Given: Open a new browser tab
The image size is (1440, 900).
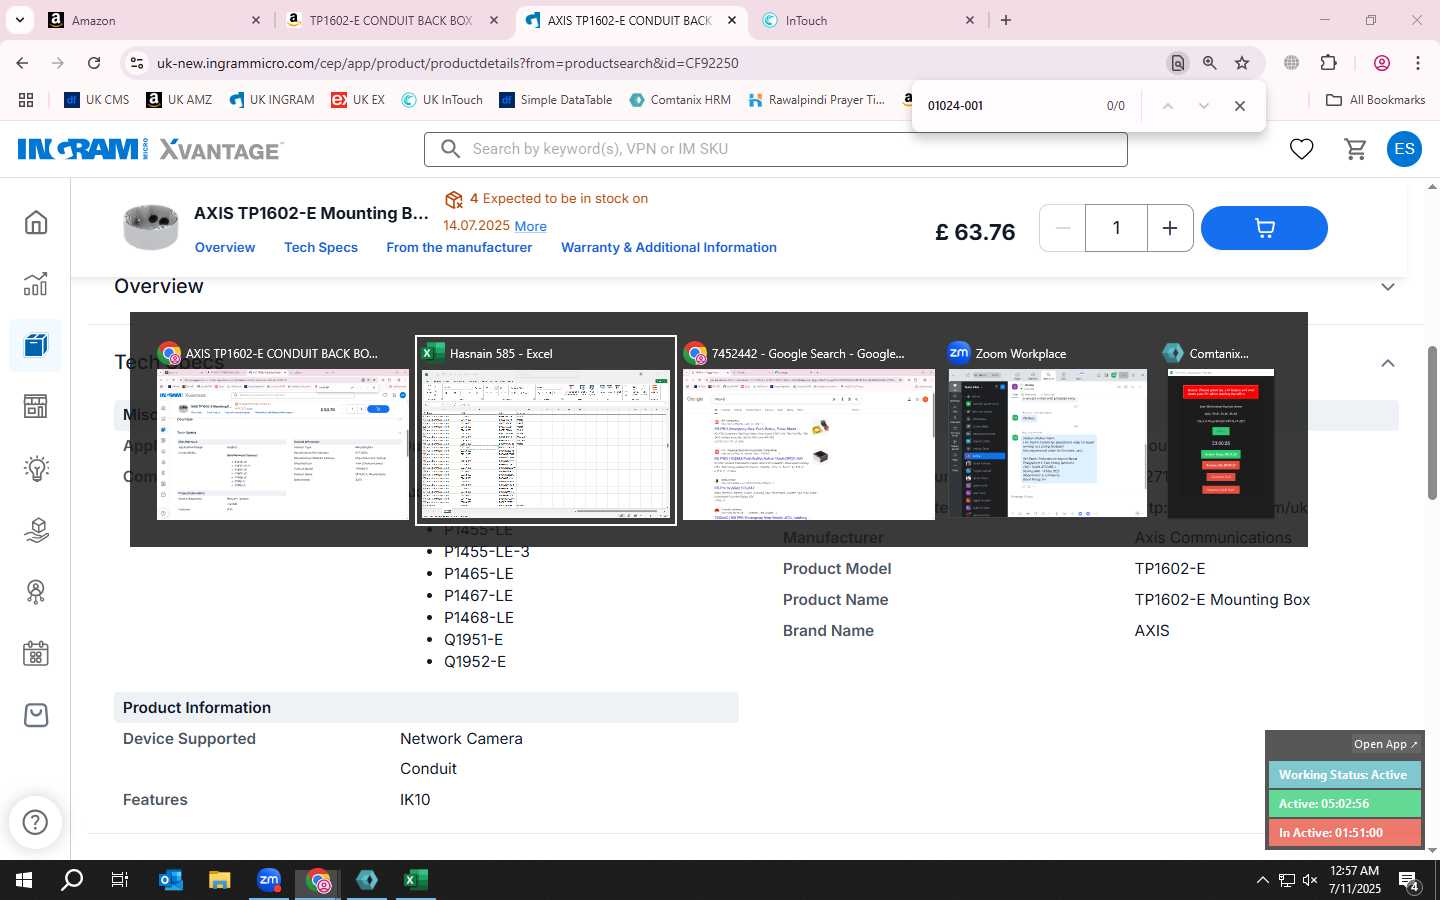Looking at the screenshot, I should [x=1006, y=20].
